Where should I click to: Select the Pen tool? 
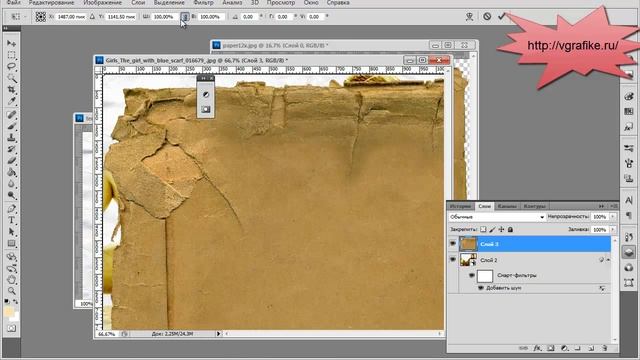click(11, 209)
